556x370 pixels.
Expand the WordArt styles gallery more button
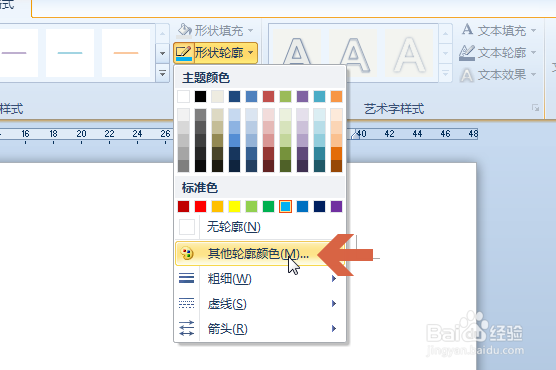[445, 73]
